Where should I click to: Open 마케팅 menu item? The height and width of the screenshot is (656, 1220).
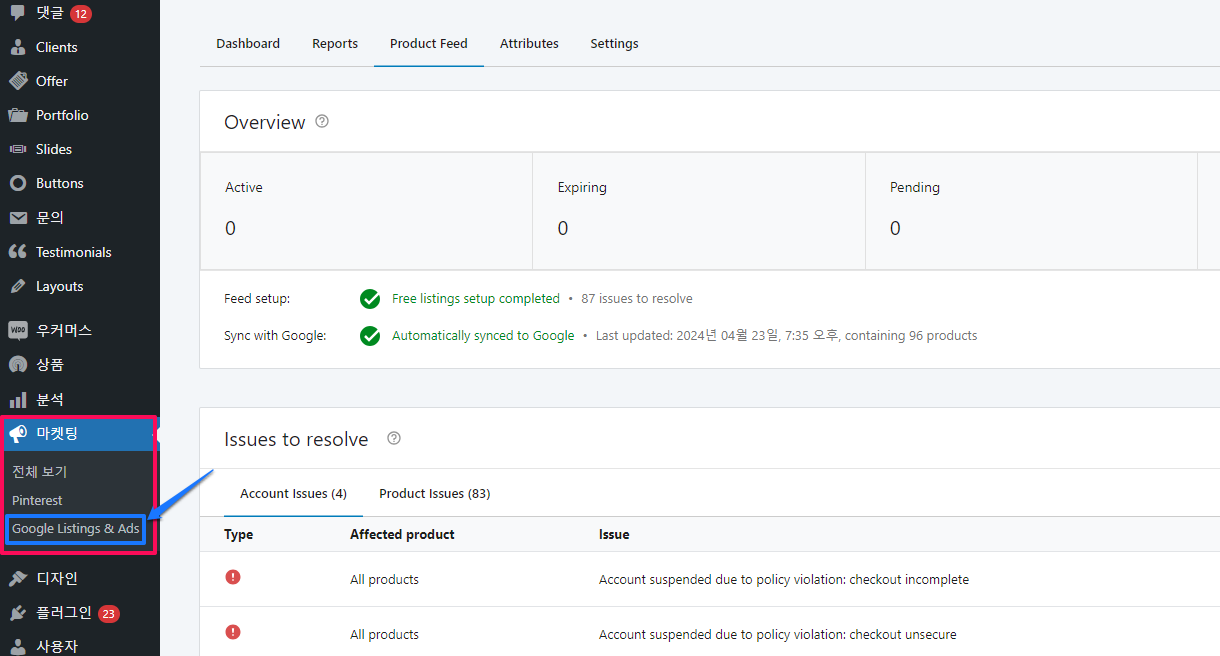(x=80, y=434)
